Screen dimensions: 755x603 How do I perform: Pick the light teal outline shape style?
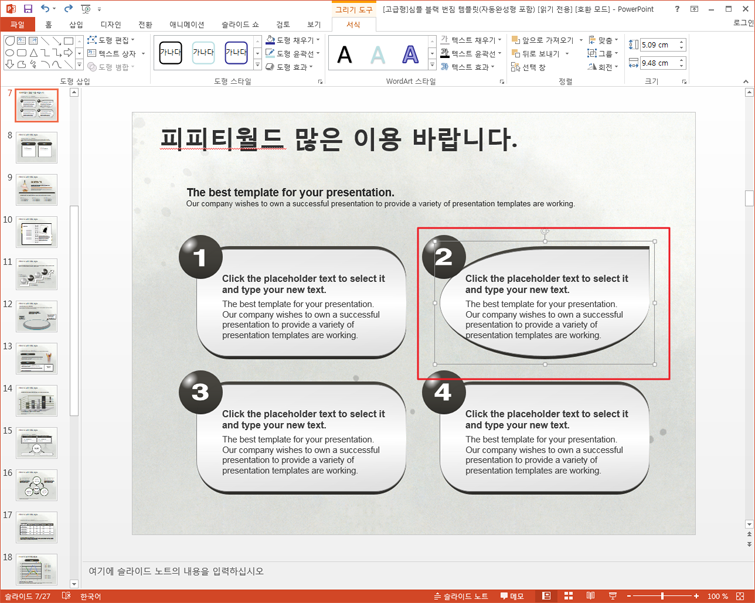pyautogui.click(x=203, y=52)
